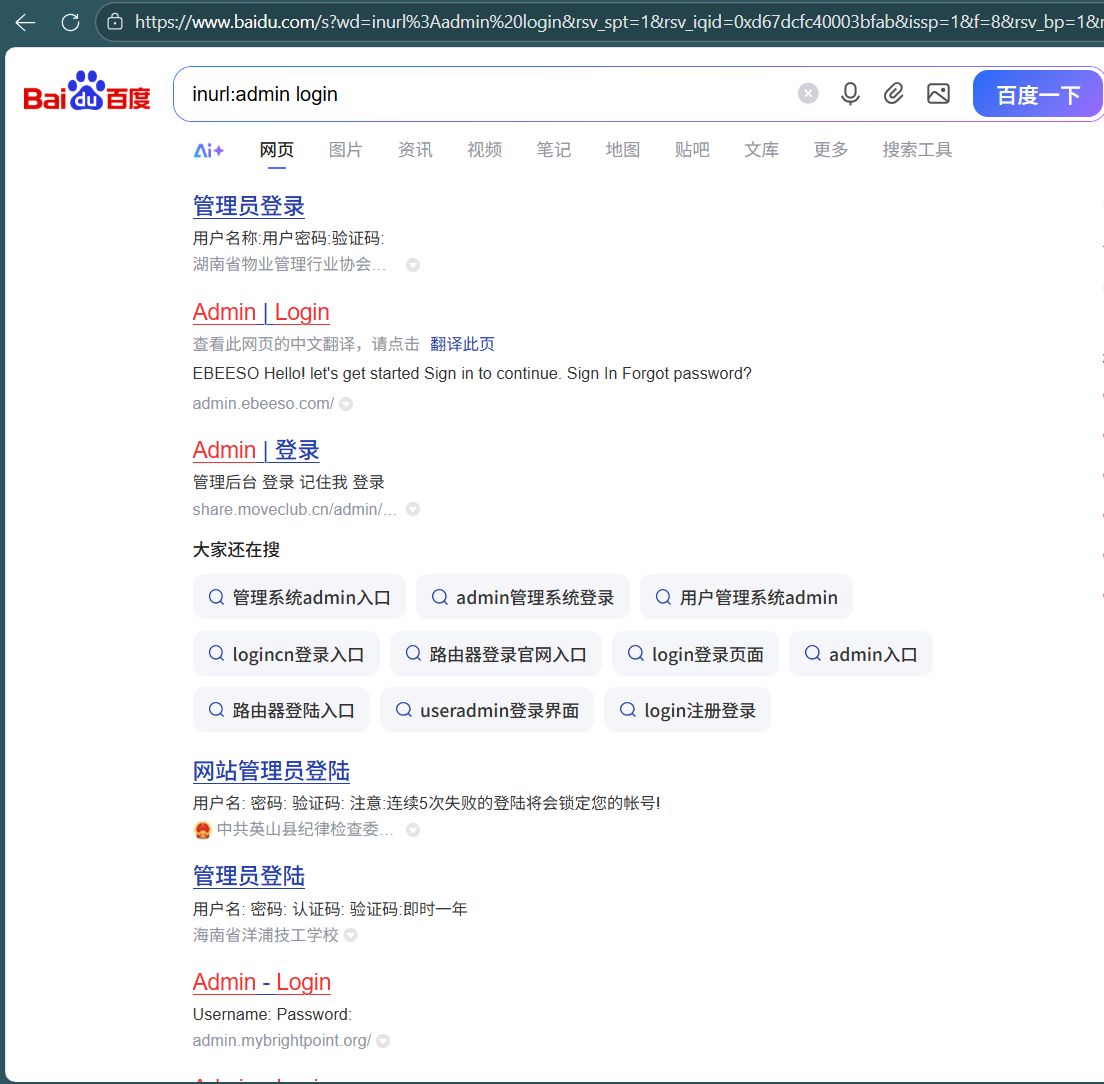The width and height of the screenshot is (1104, 1084).
Task: Open the 贴吧 tab
Action: point(692,150)
